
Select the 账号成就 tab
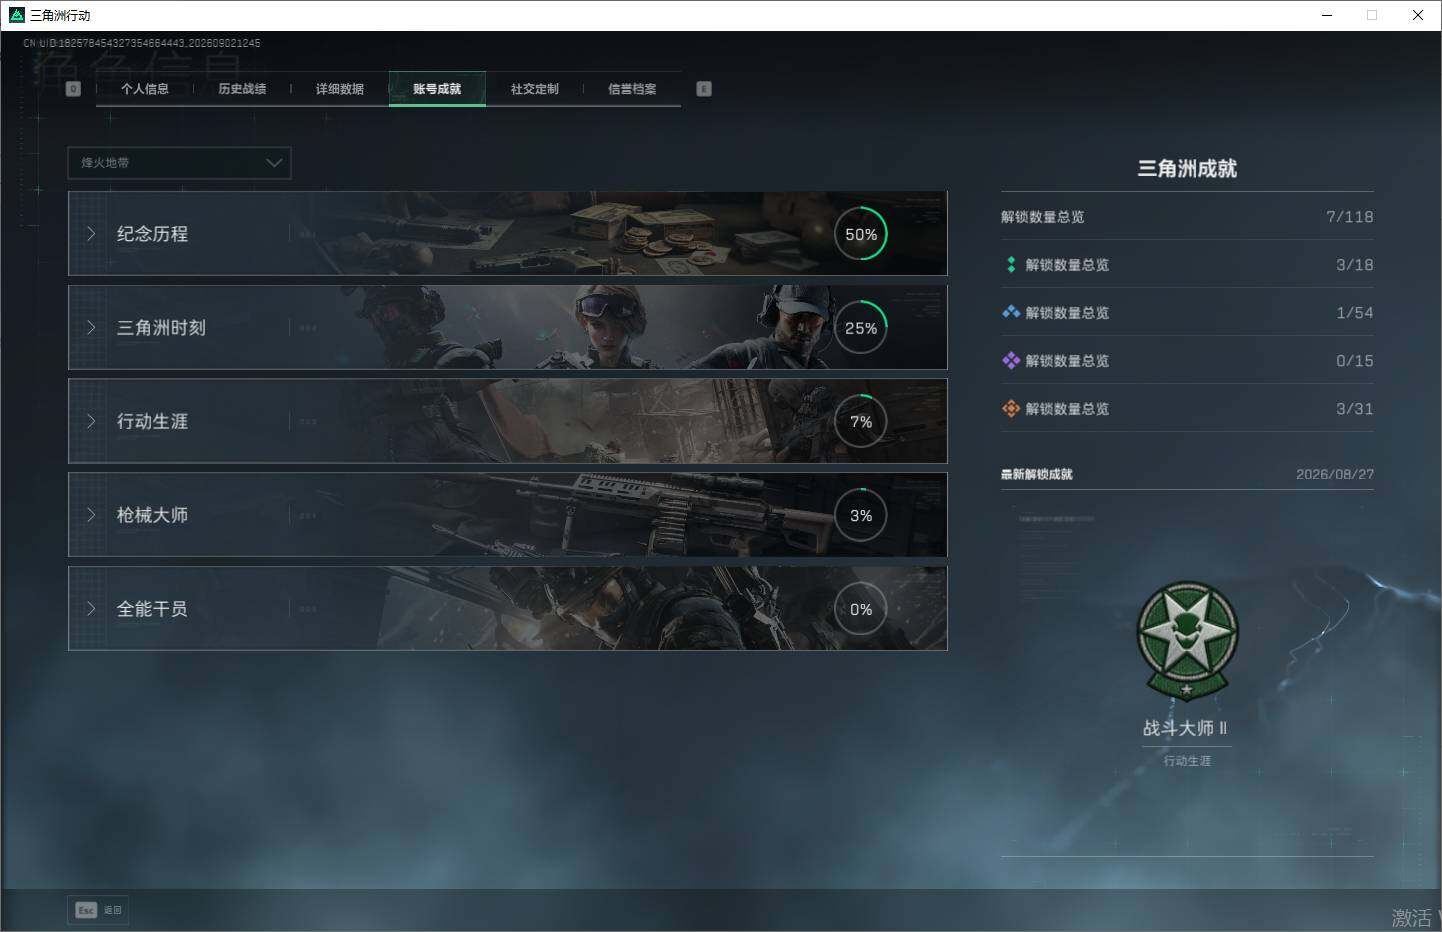[437, 89]
